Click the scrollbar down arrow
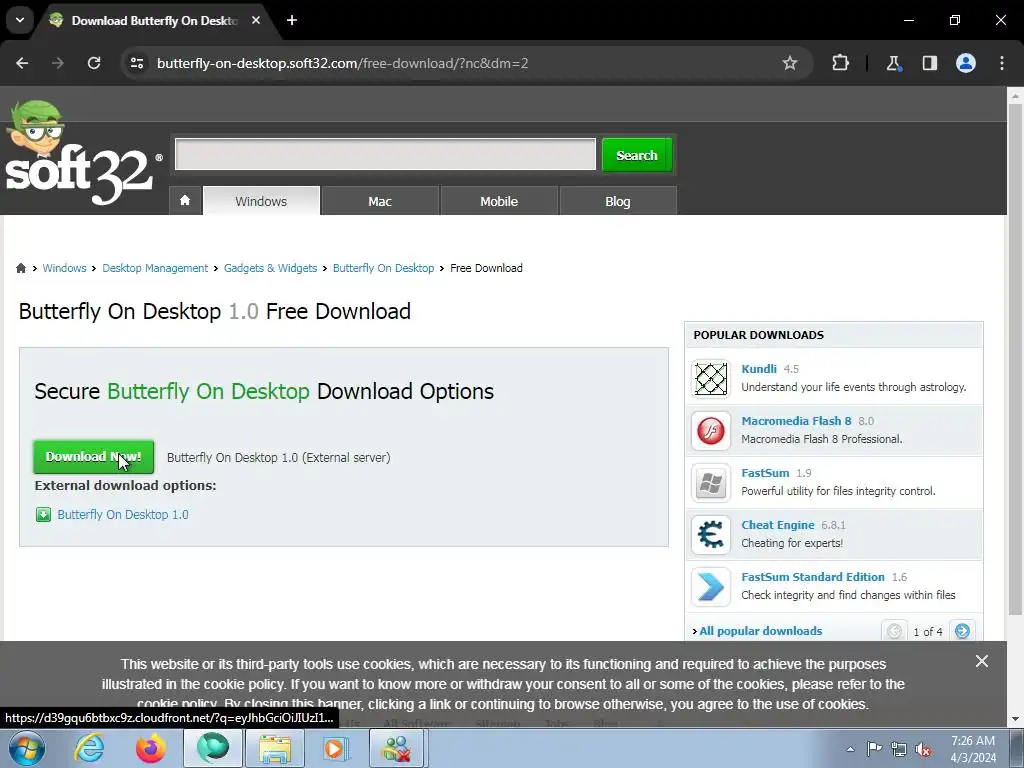Screen dimensions: 1024x768 1015,719
